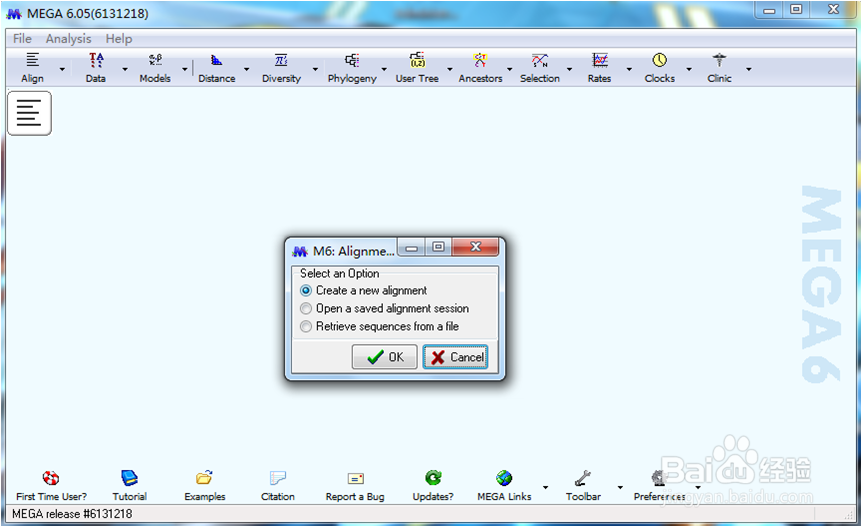Check for Updates? icon

pyautogui.click(x=433, y=478)
